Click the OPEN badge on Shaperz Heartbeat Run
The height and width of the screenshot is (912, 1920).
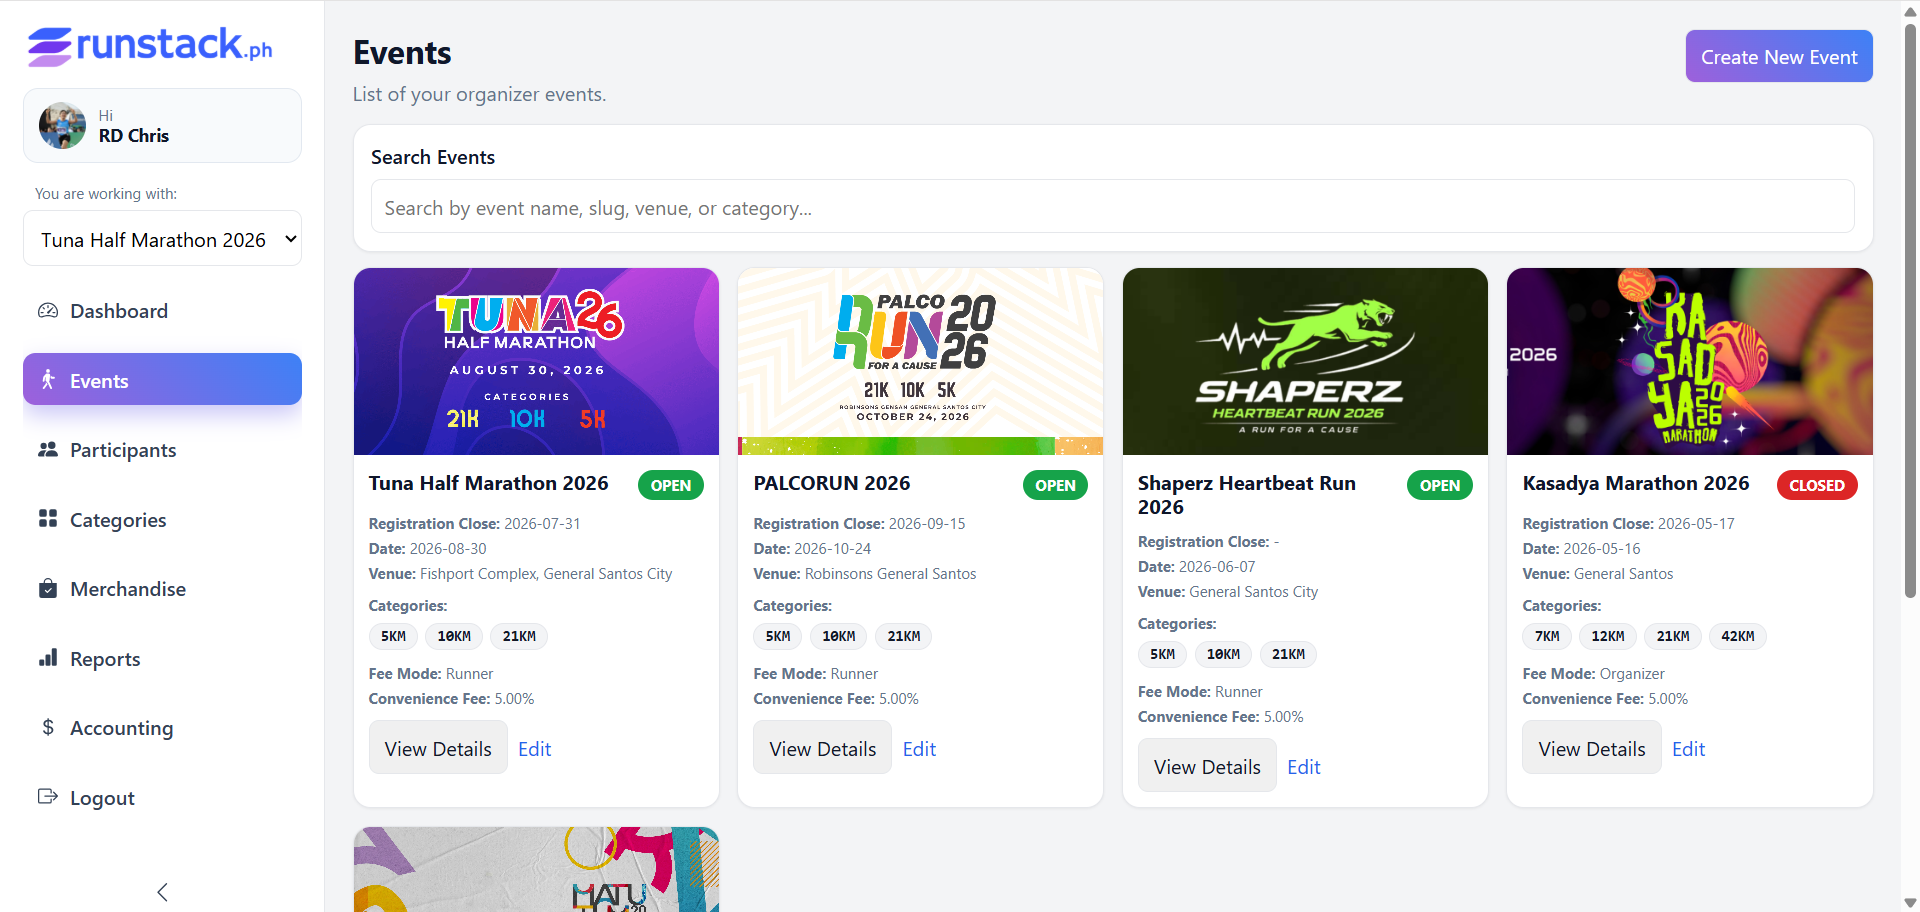click(1440, 485)
